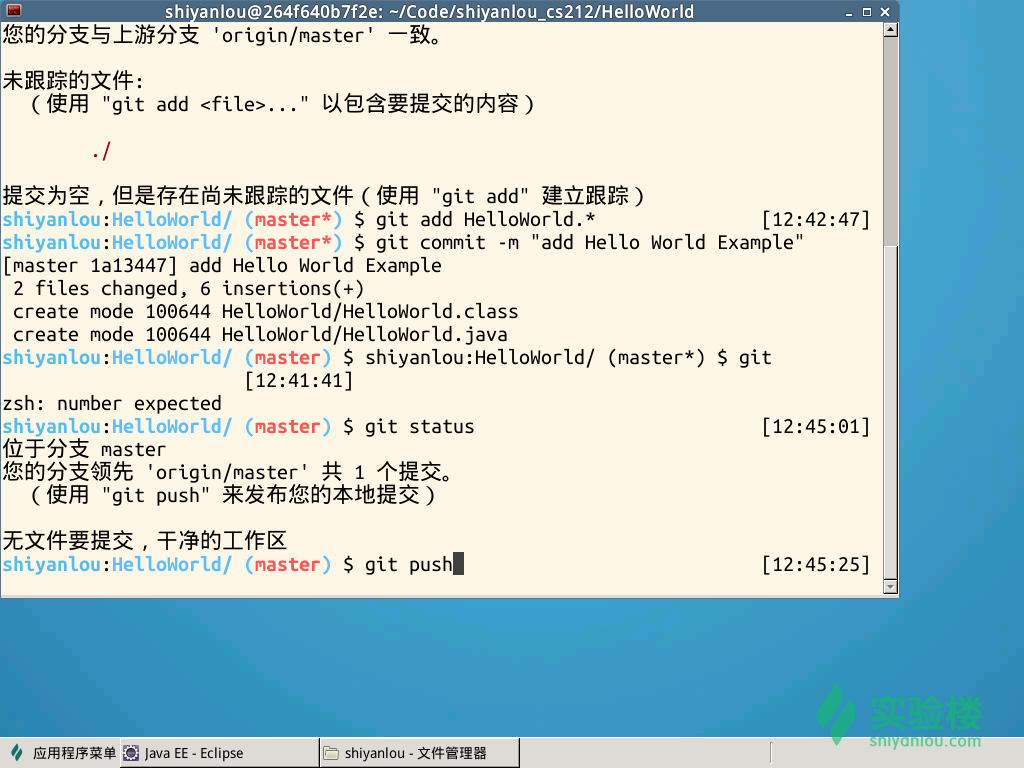Click the terminal vertical scrollbar thumb

click(890, 411)
